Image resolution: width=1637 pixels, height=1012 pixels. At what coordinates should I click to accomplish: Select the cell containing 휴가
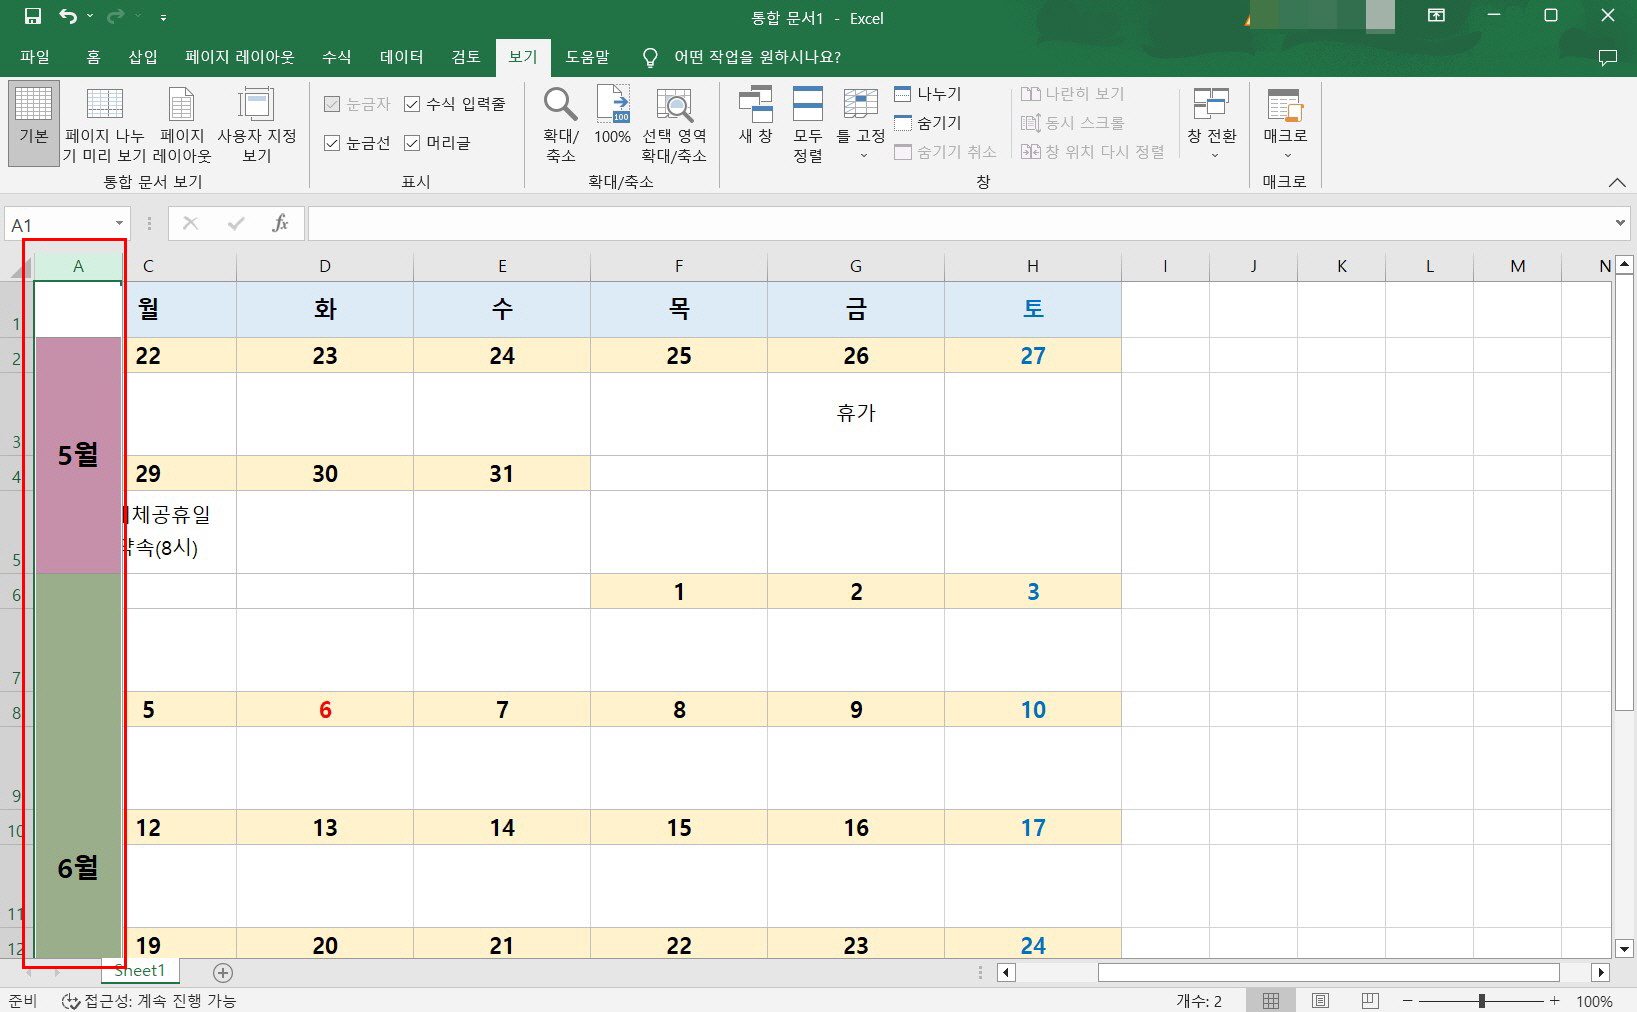coord(856,414)
